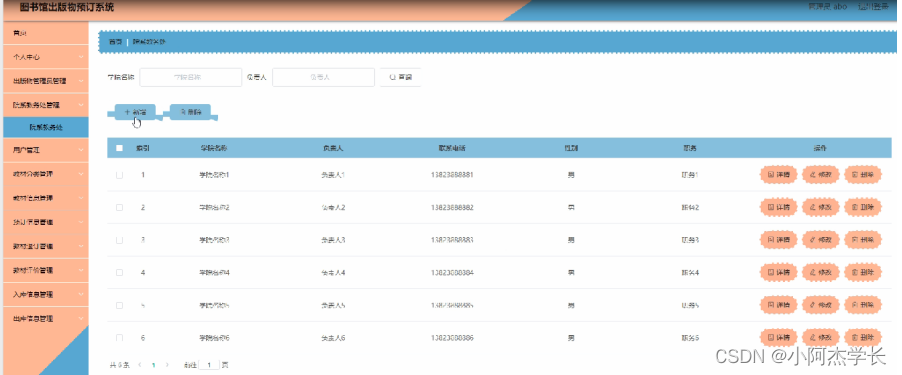Check the box for row 3
The width and height of the screenshot is (902, 375).
tap(119, 240)
